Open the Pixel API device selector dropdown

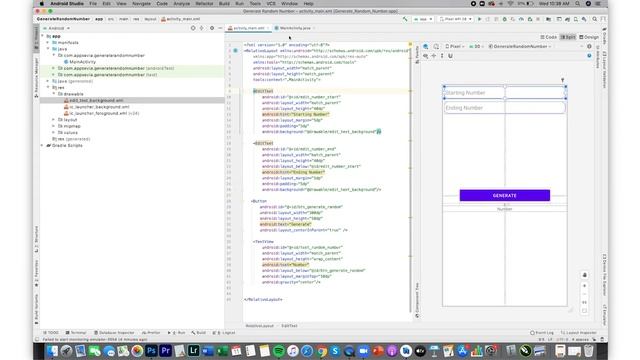point(456,19)
